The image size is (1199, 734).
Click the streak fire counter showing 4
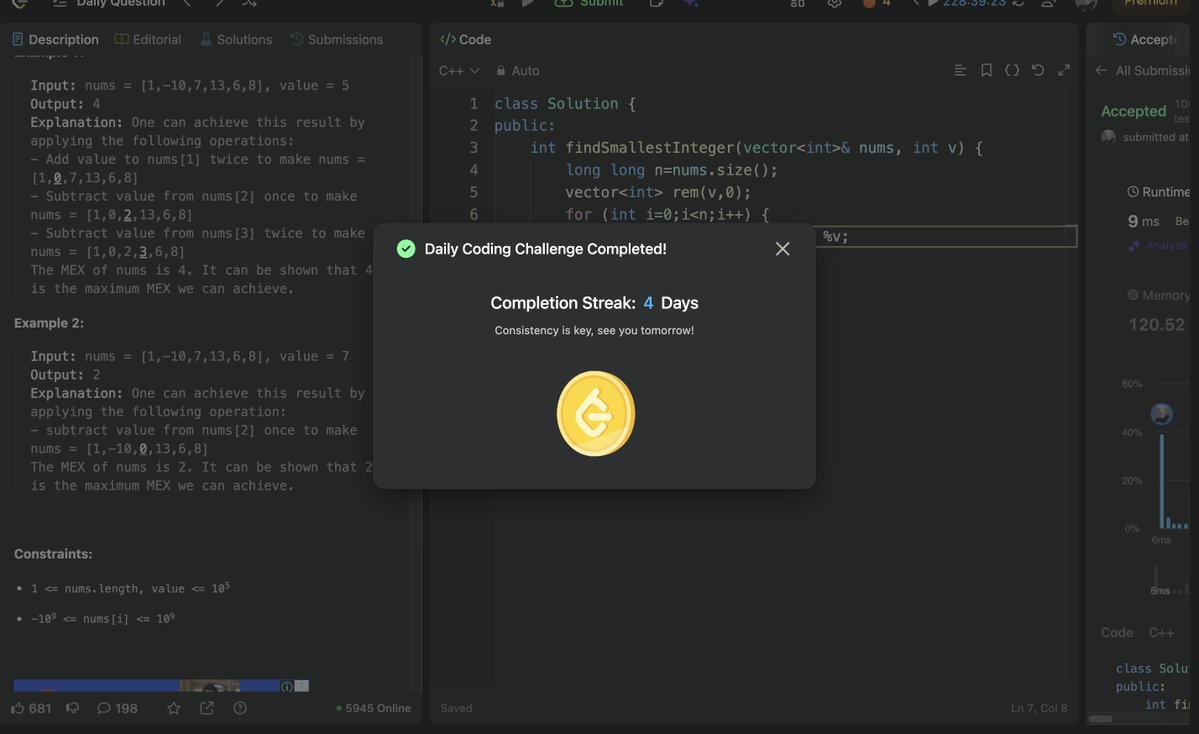(x=876, y=4)
